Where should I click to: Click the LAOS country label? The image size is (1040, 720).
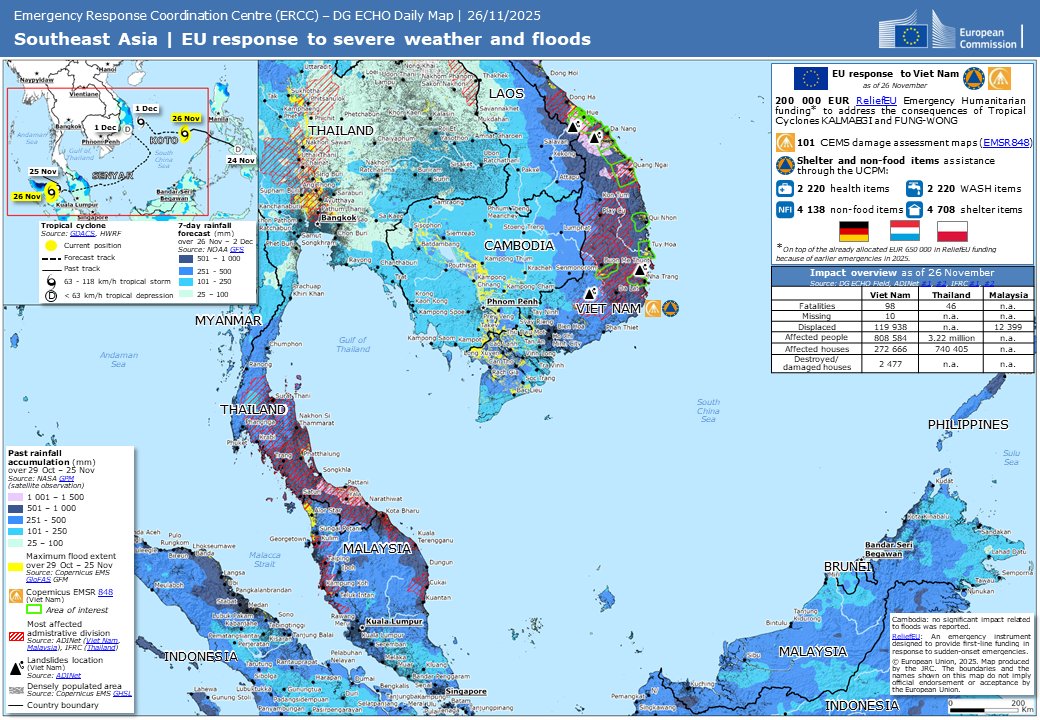click(506, 93)
